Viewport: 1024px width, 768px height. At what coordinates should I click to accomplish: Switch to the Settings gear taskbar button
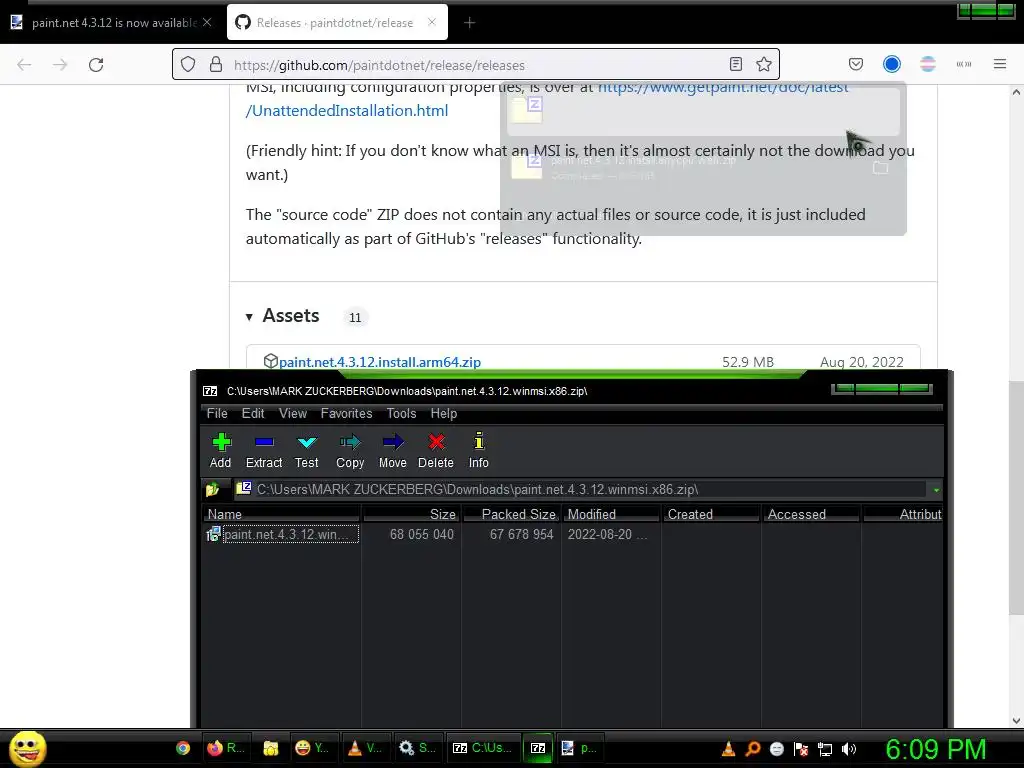(418, 748)
